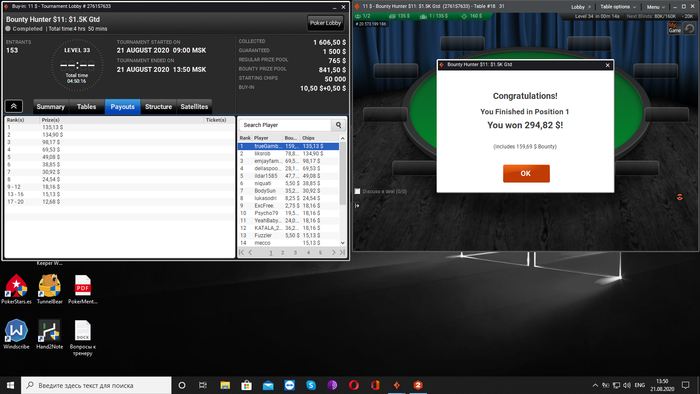Image resolution: width=700 pixels, height=394 pixels.
Task: Open the Menu dropdown on table window
Action: pyautogui.click(x=655, y=7)
